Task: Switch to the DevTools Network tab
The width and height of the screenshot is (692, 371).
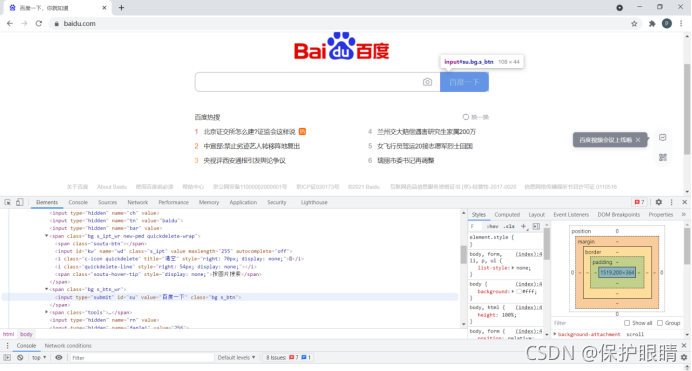Action: click(x=138, y=202)
